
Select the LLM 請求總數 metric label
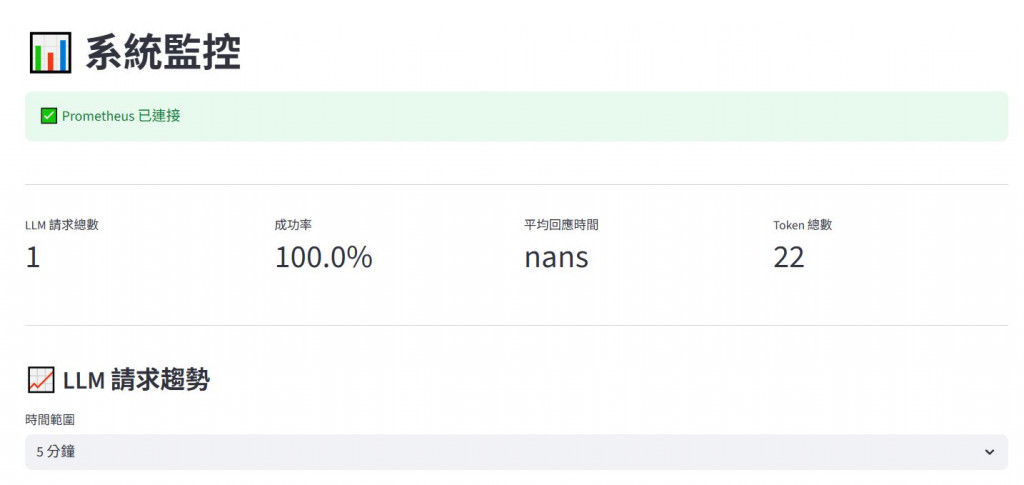point(62,225)
